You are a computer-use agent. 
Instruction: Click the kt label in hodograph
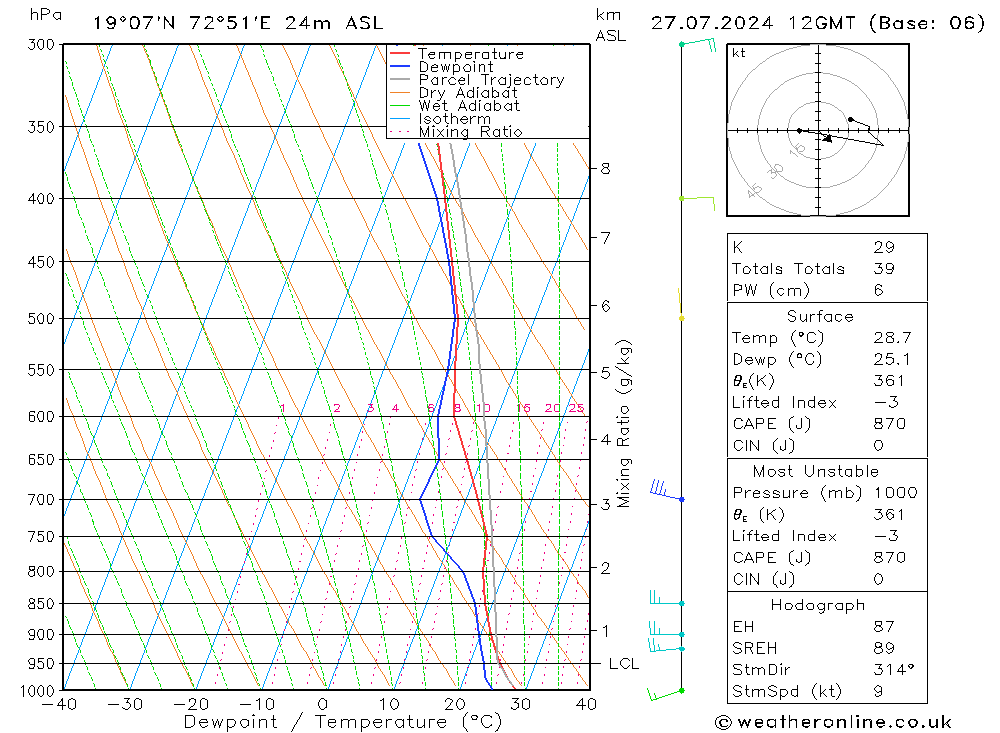click(739, 53)
